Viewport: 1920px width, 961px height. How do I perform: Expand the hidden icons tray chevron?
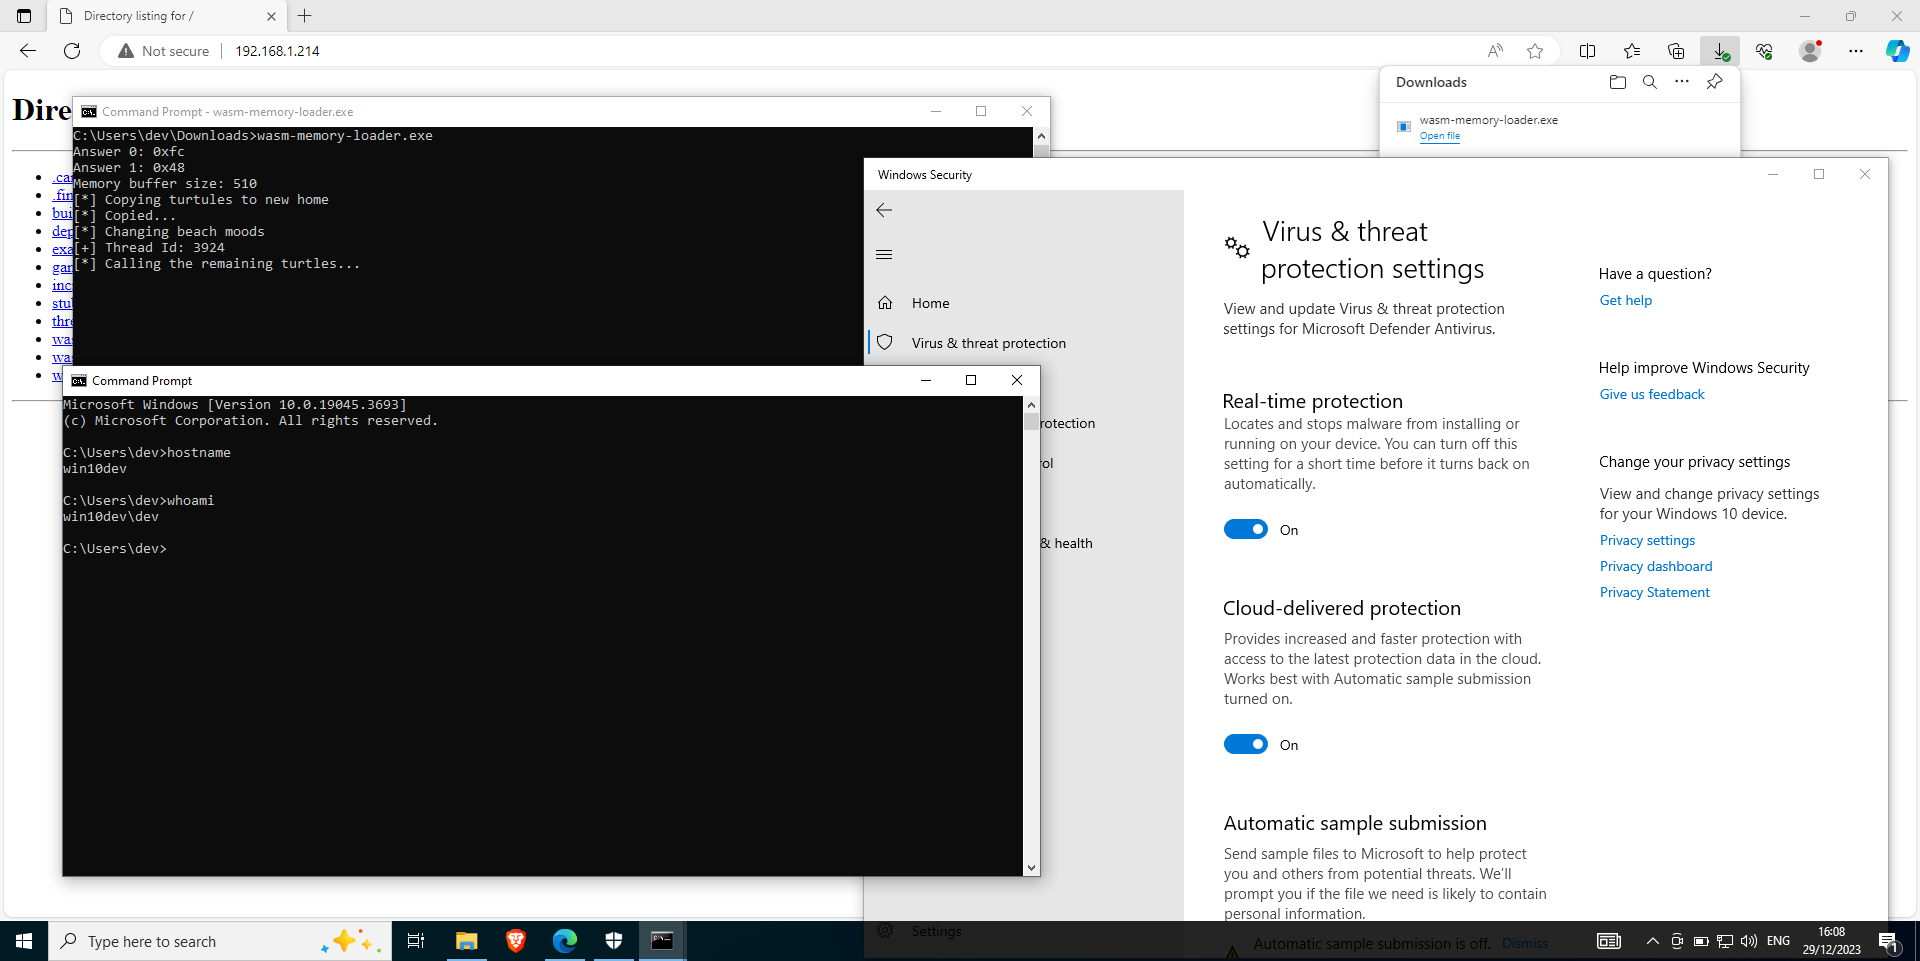[1652, 940]
